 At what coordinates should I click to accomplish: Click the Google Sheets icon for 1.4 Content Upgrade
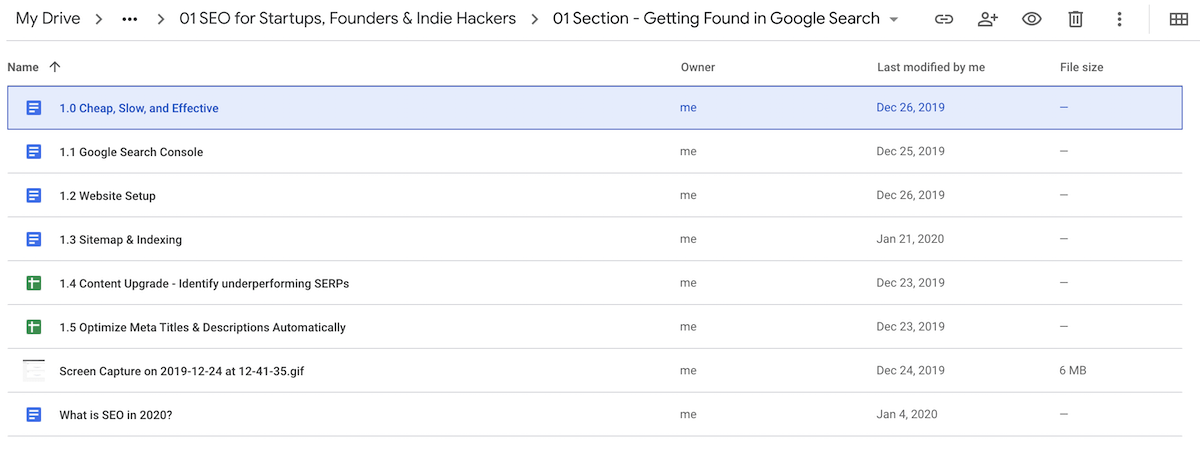pos(34,283)
